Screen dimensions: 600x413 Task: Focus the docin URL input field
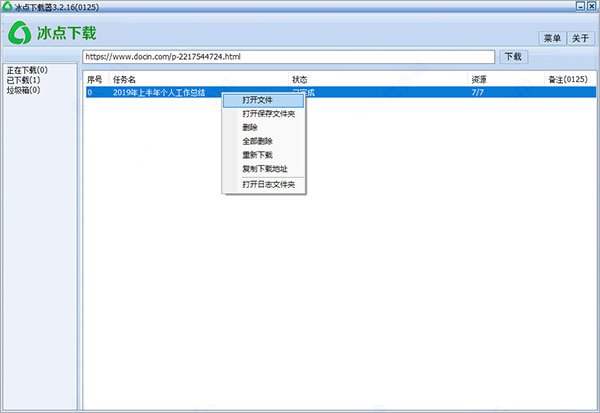tap(289, 57)
